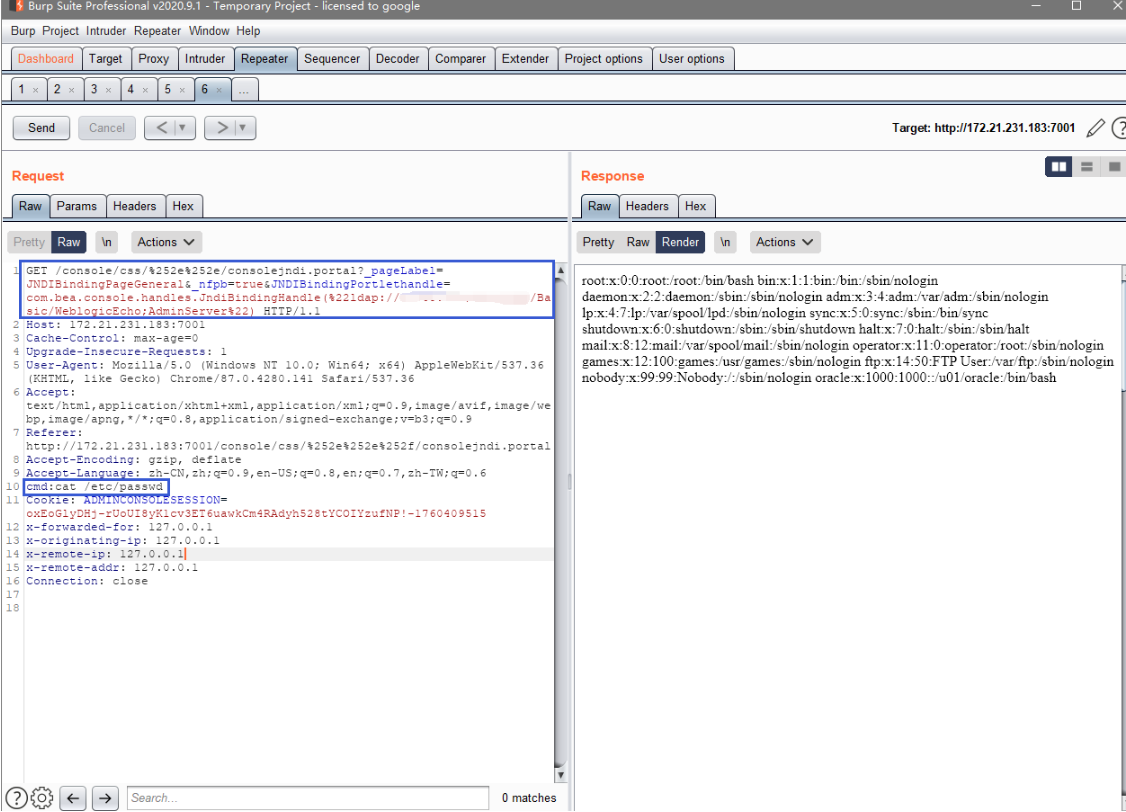
Task: Close Repeater tab 4
Action: 145,90
